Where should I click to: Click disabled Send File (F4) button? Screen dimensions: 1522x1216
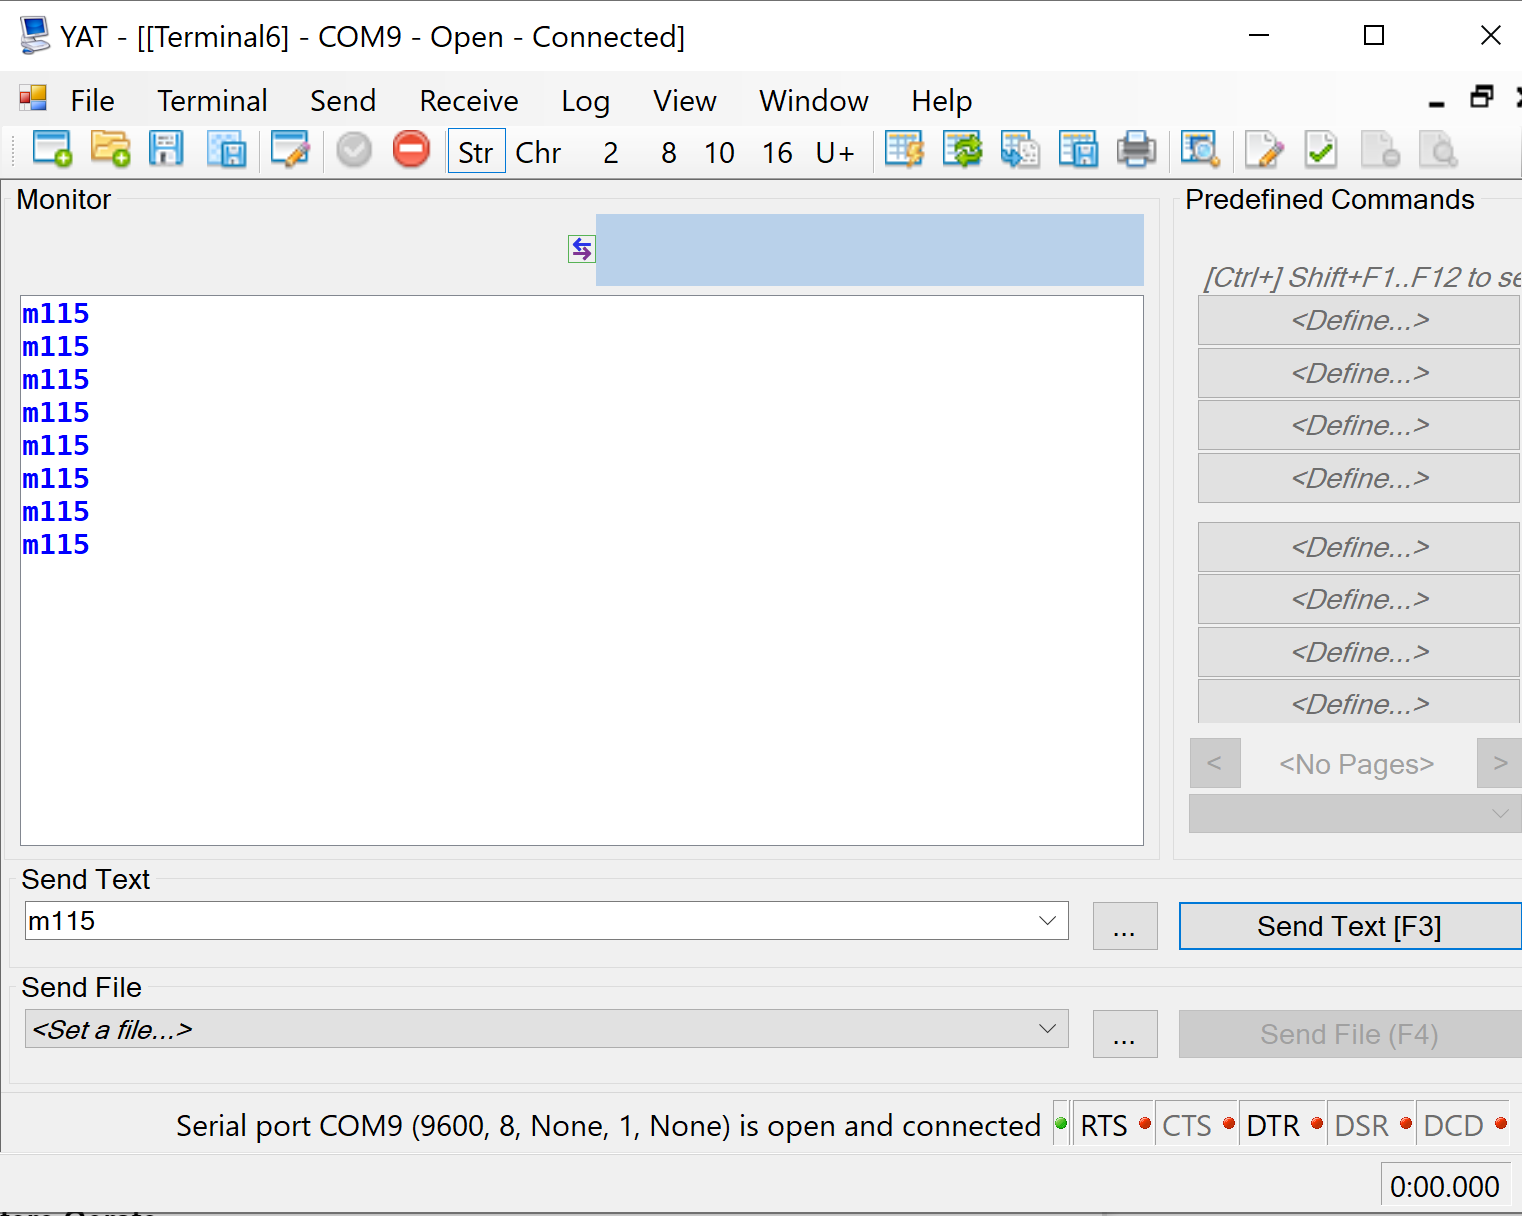point(1350,1034)
